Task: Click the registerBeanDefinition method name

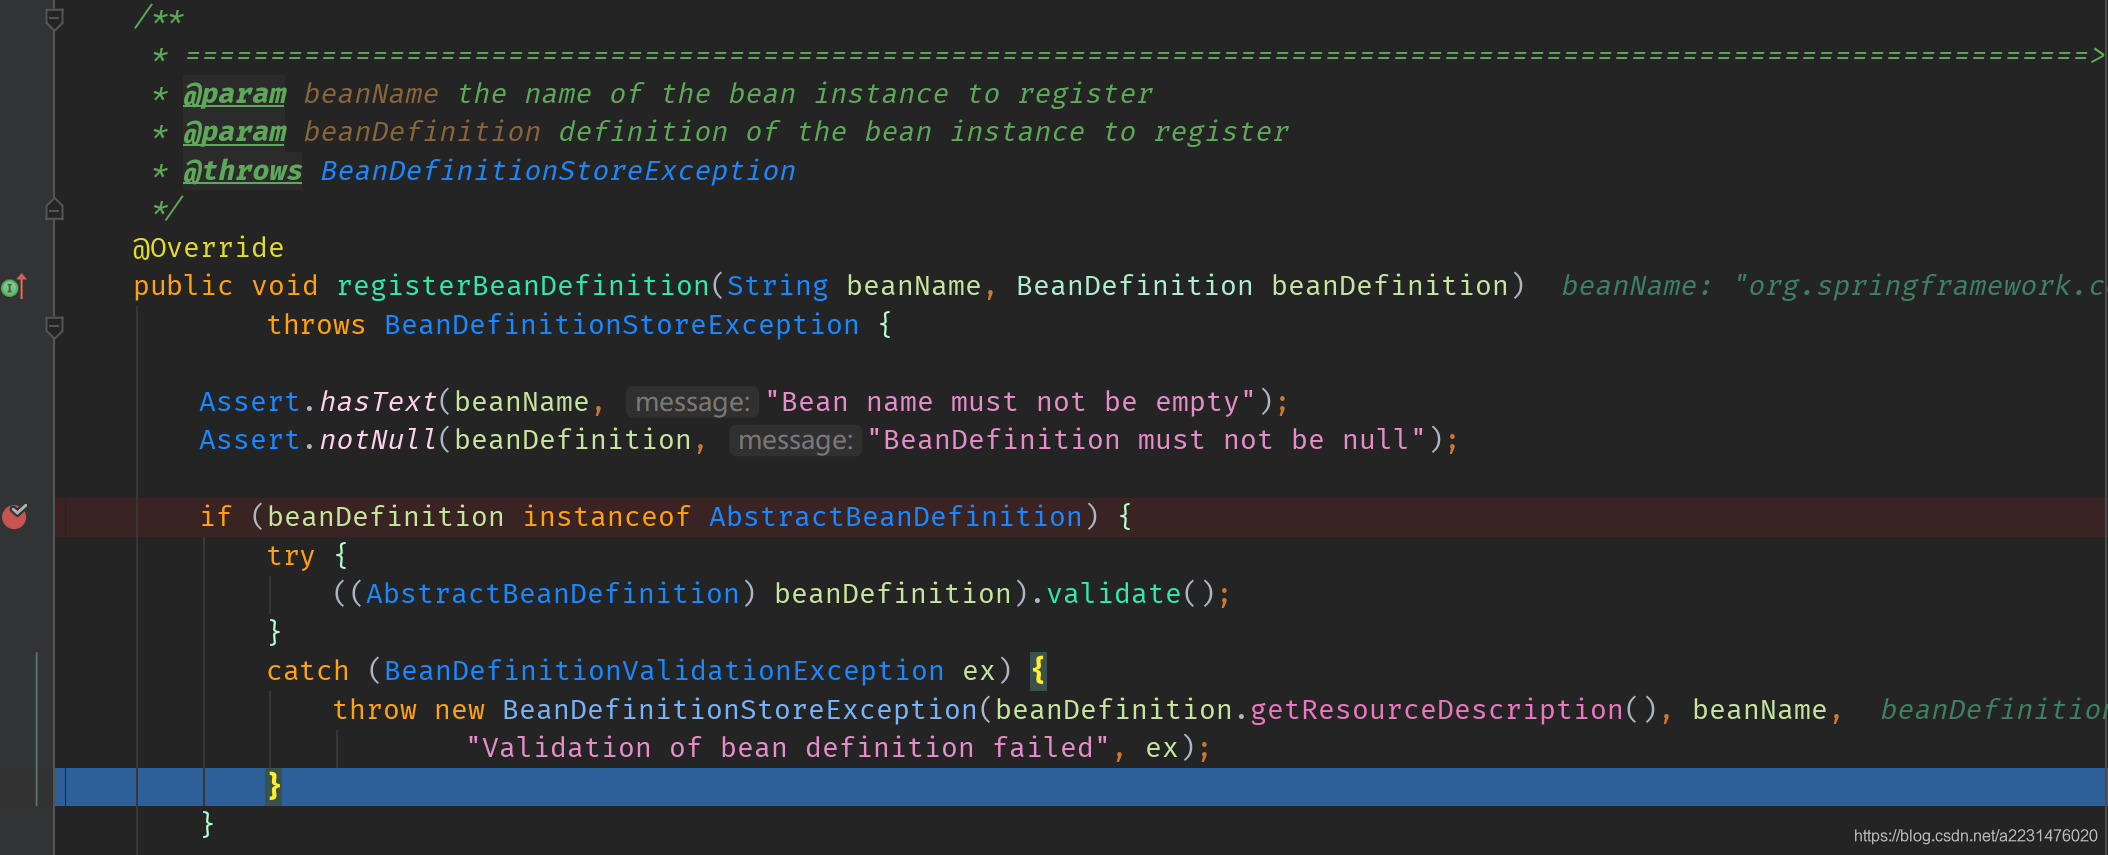Action: click(x=523, y=286)
